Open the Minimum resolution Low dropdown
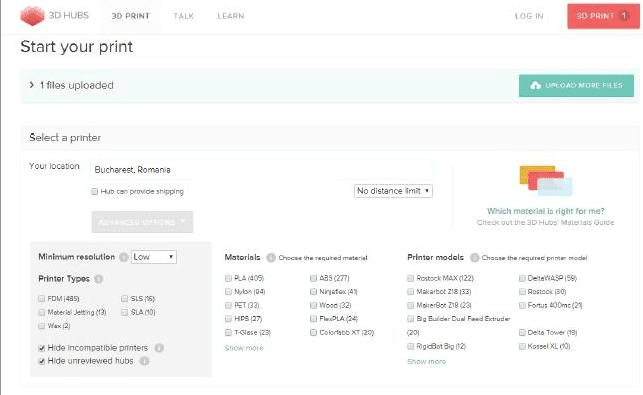 pyautogui.click(x=154, y=257)
